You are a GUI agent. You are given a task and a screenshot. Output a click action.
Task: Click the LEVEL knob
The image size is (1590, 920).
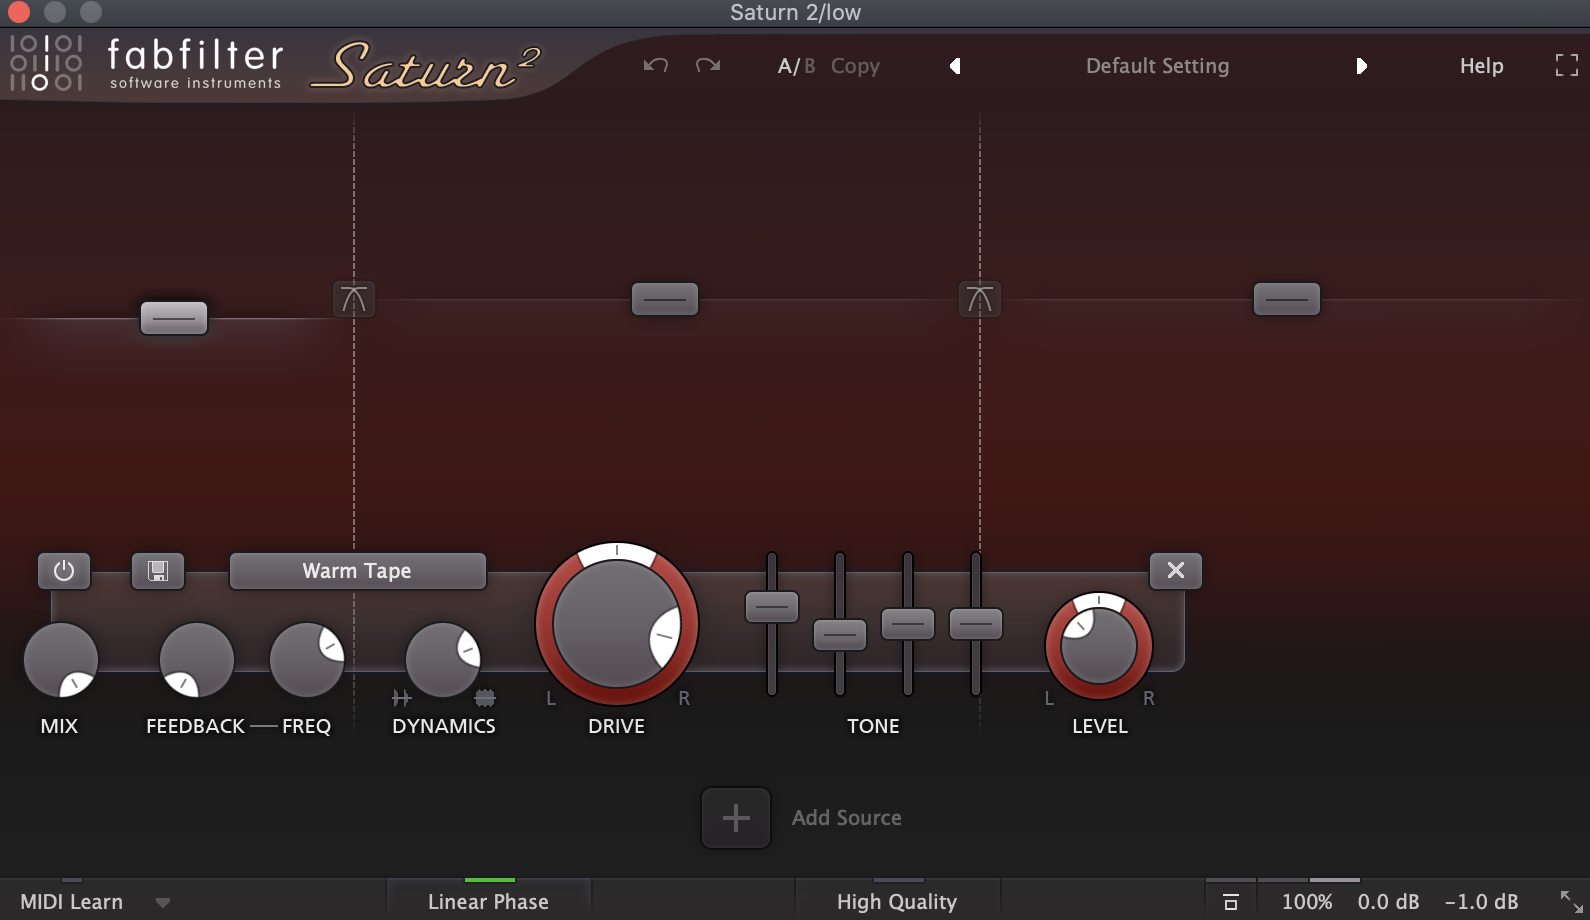pyautogui.click(x=1099, y=646)
